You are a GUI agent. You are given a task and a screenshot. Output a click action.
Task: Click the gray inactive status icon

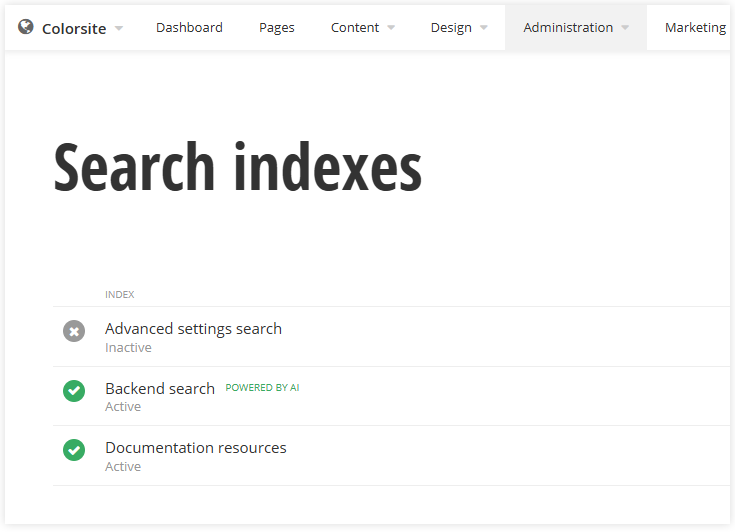[x=74, y=331]
